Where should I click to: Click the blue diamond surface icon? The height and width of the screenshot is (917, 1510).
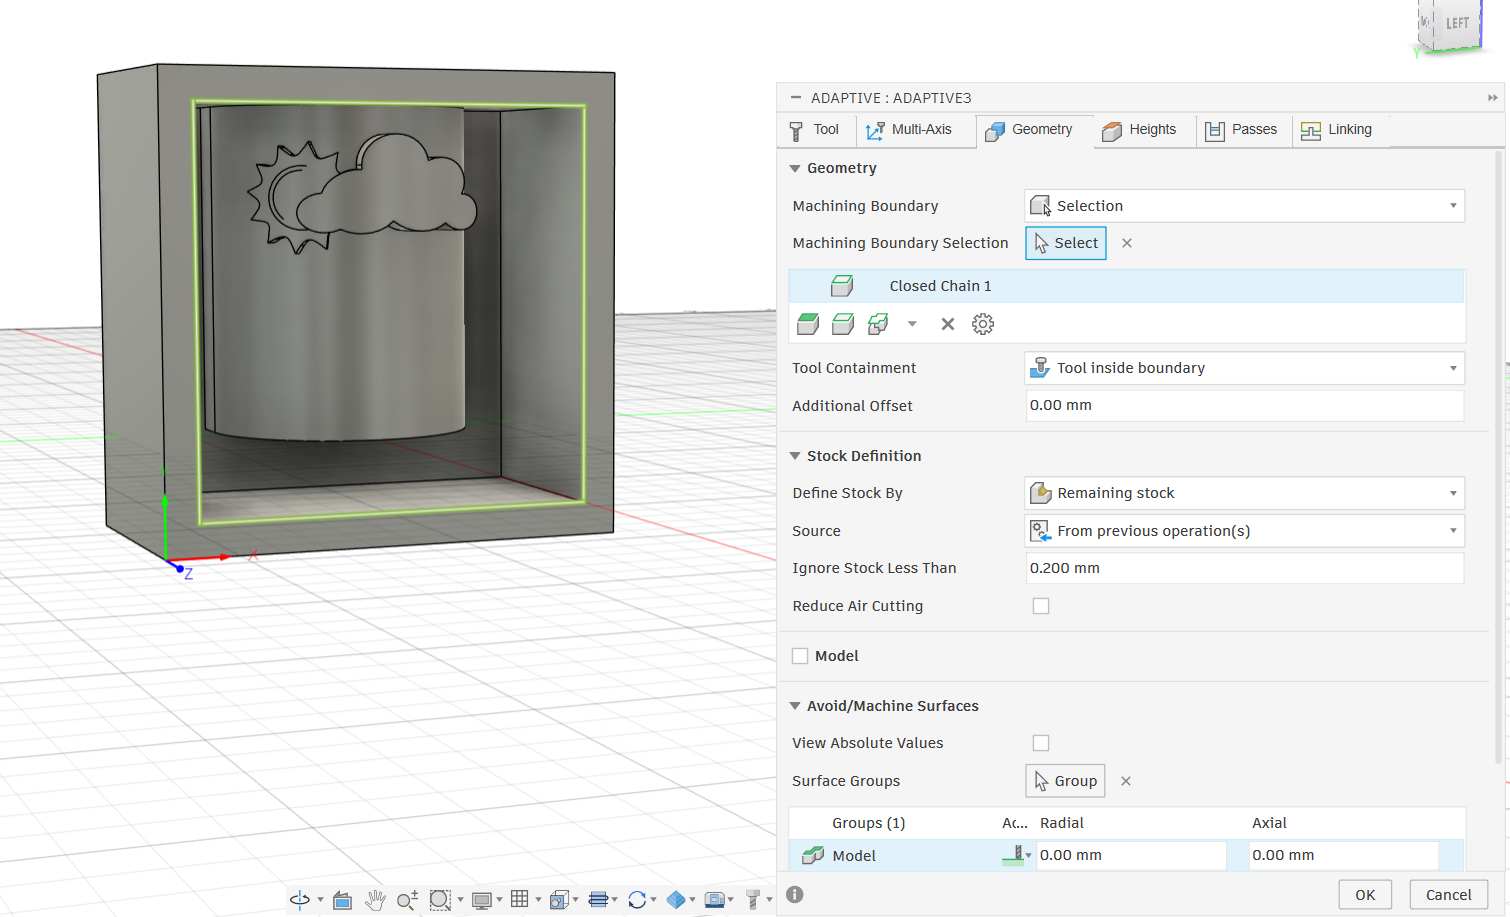point(676,900)
